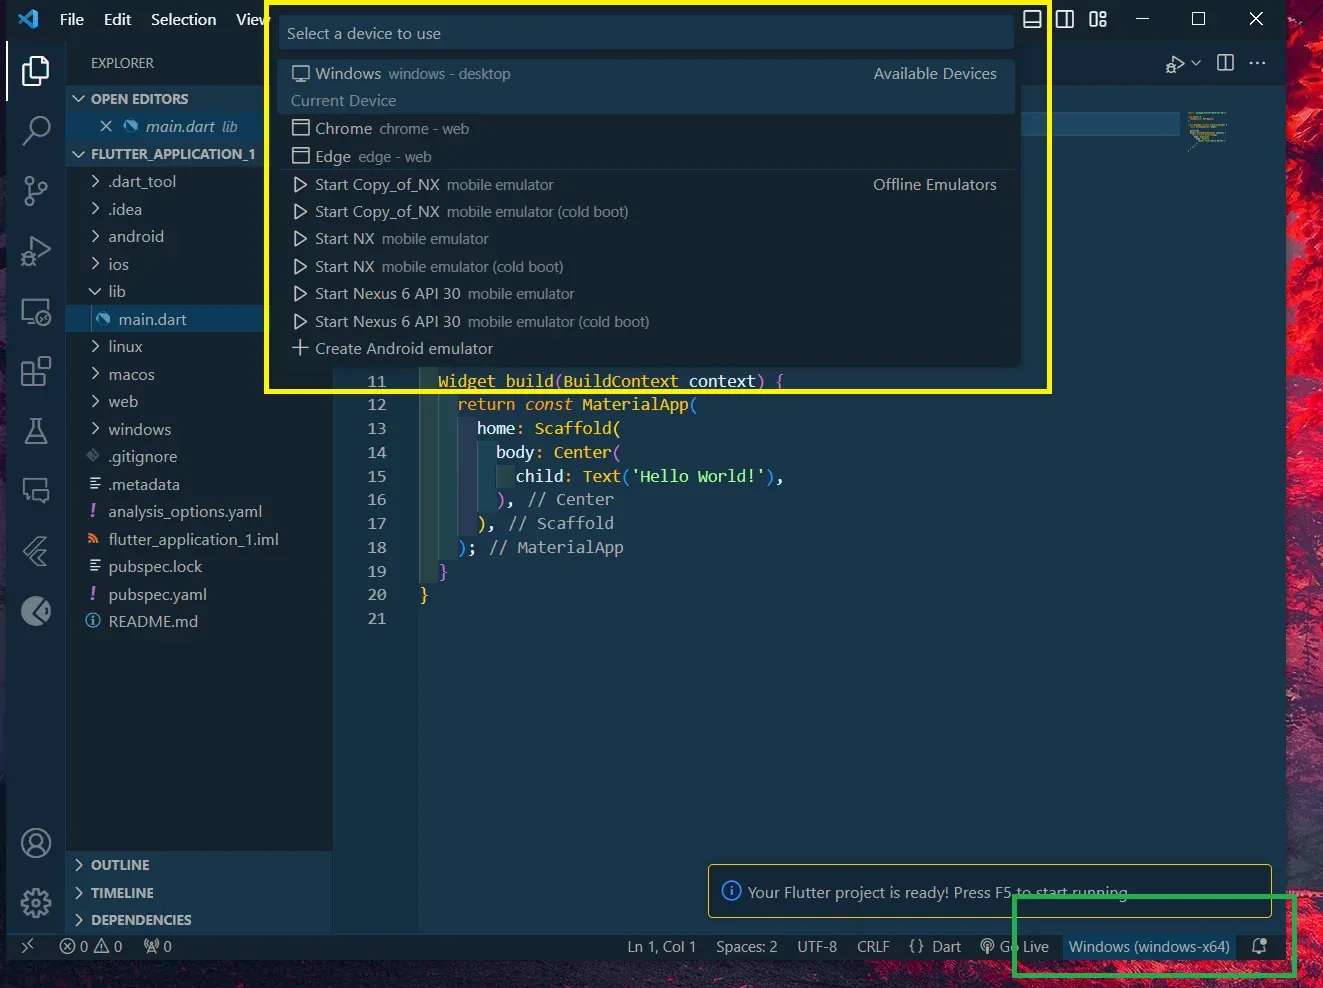Click Ln 1, Col 1 cursor position
Image resolution: width=1323 pixels, height=988 pixels.
661,946
